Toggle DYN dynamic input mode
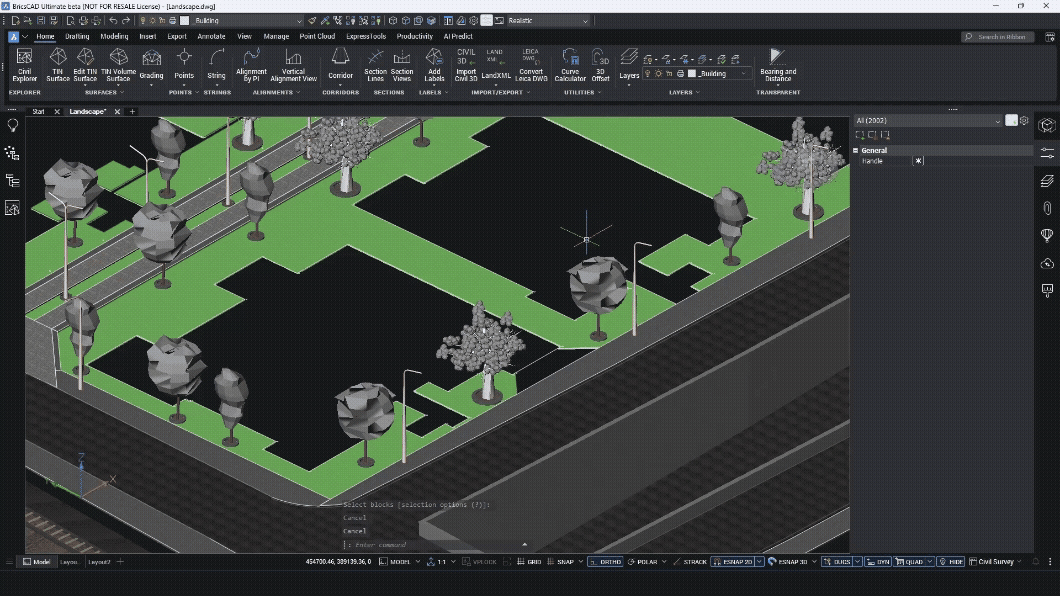The height and width of the screenshot is (596, 1060). tap(878, 561)
